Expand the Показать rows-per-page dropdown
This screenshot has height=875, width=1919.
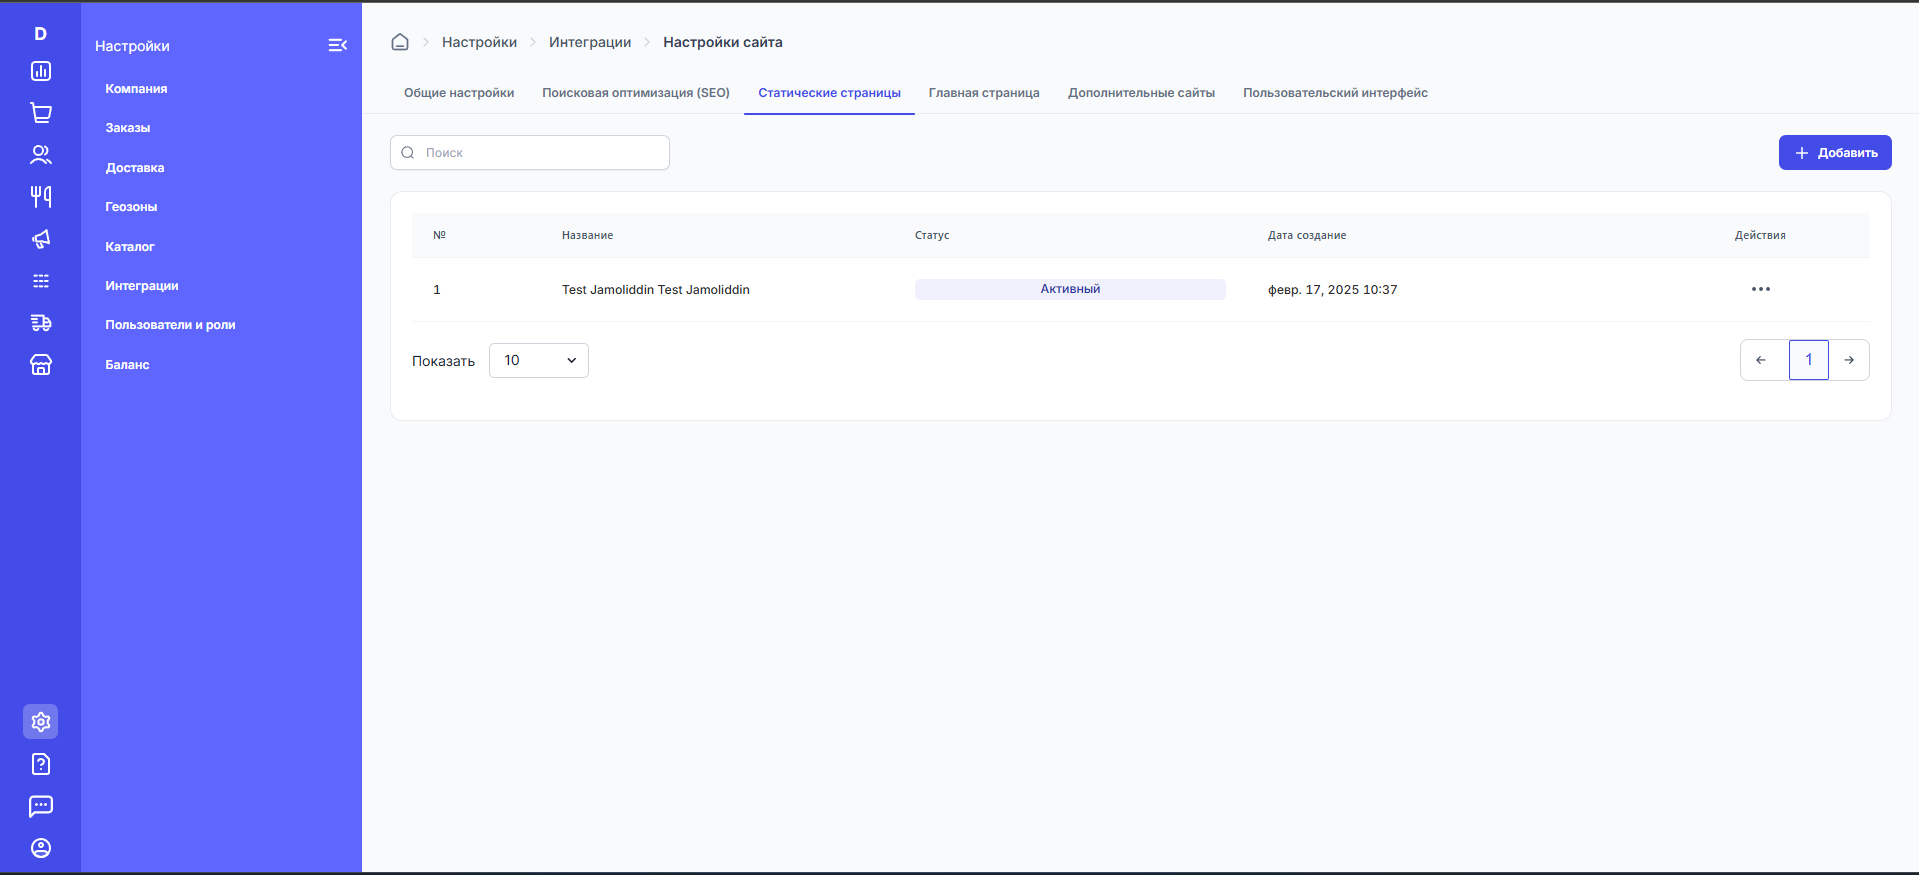coord(539,360)
